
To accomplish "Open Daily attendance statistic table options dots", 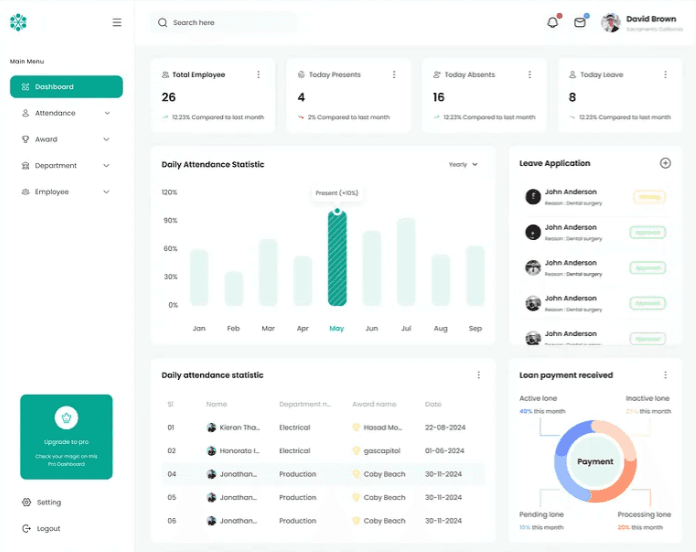I will tap(478, 375).
